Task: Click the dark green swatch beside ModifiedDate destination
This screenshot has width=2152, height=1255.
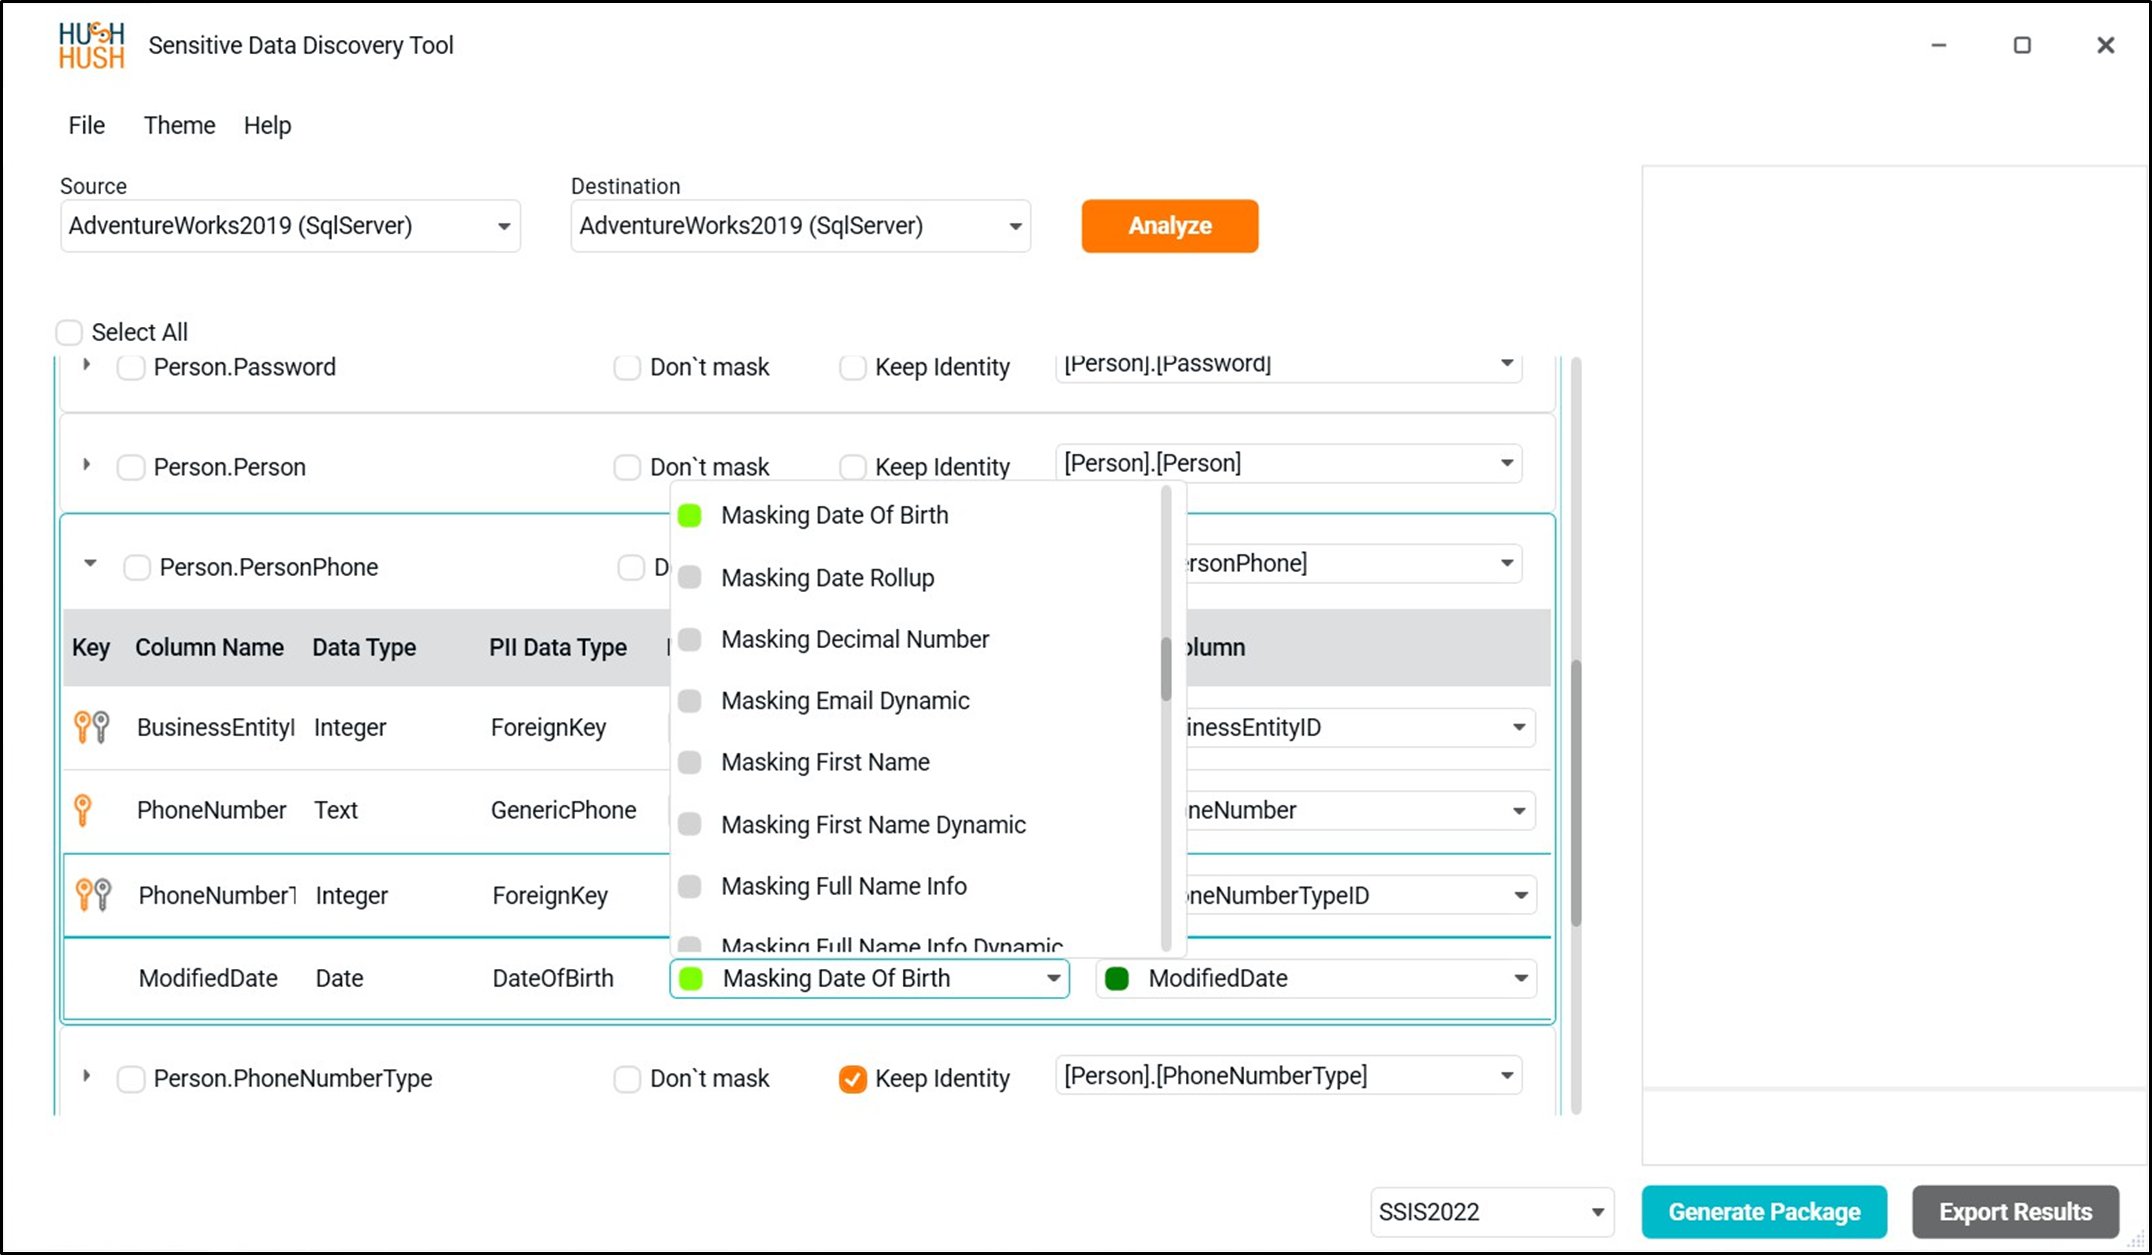Action: [1117, 978]
